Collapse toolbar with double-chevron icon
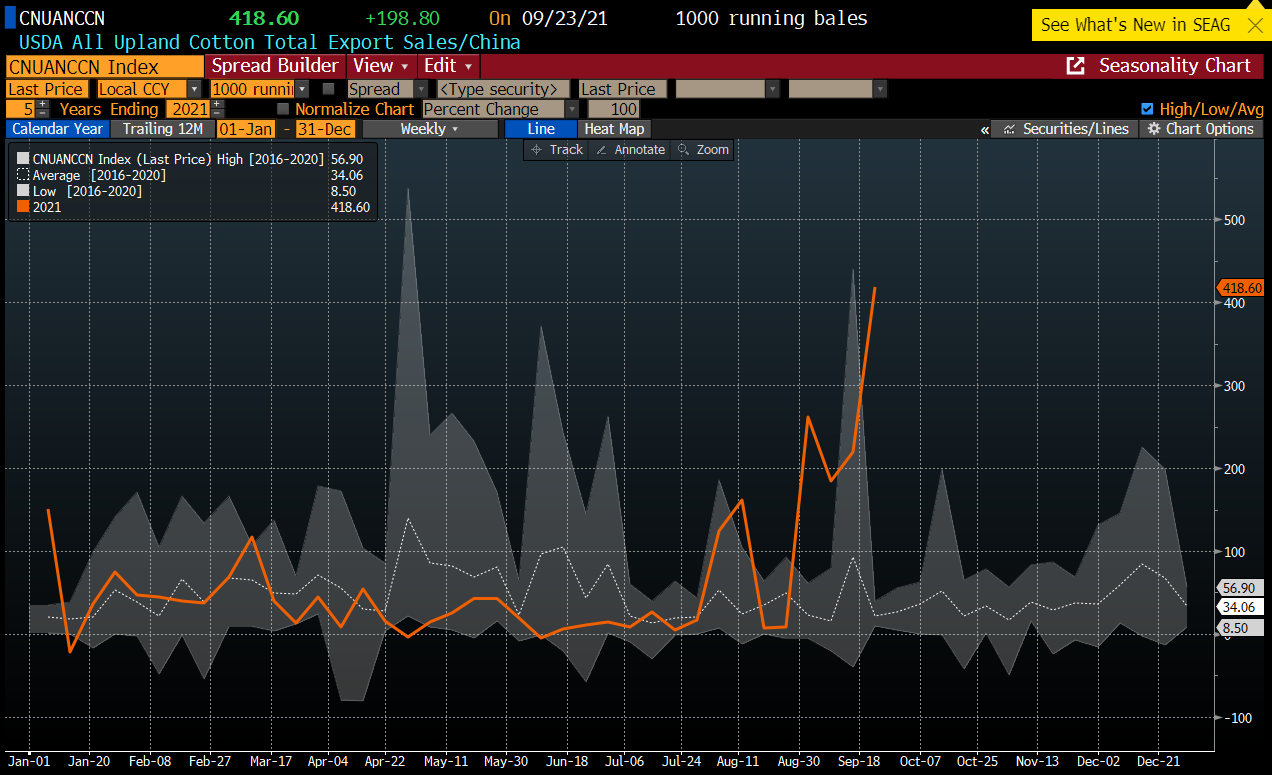 click(984, 129)
